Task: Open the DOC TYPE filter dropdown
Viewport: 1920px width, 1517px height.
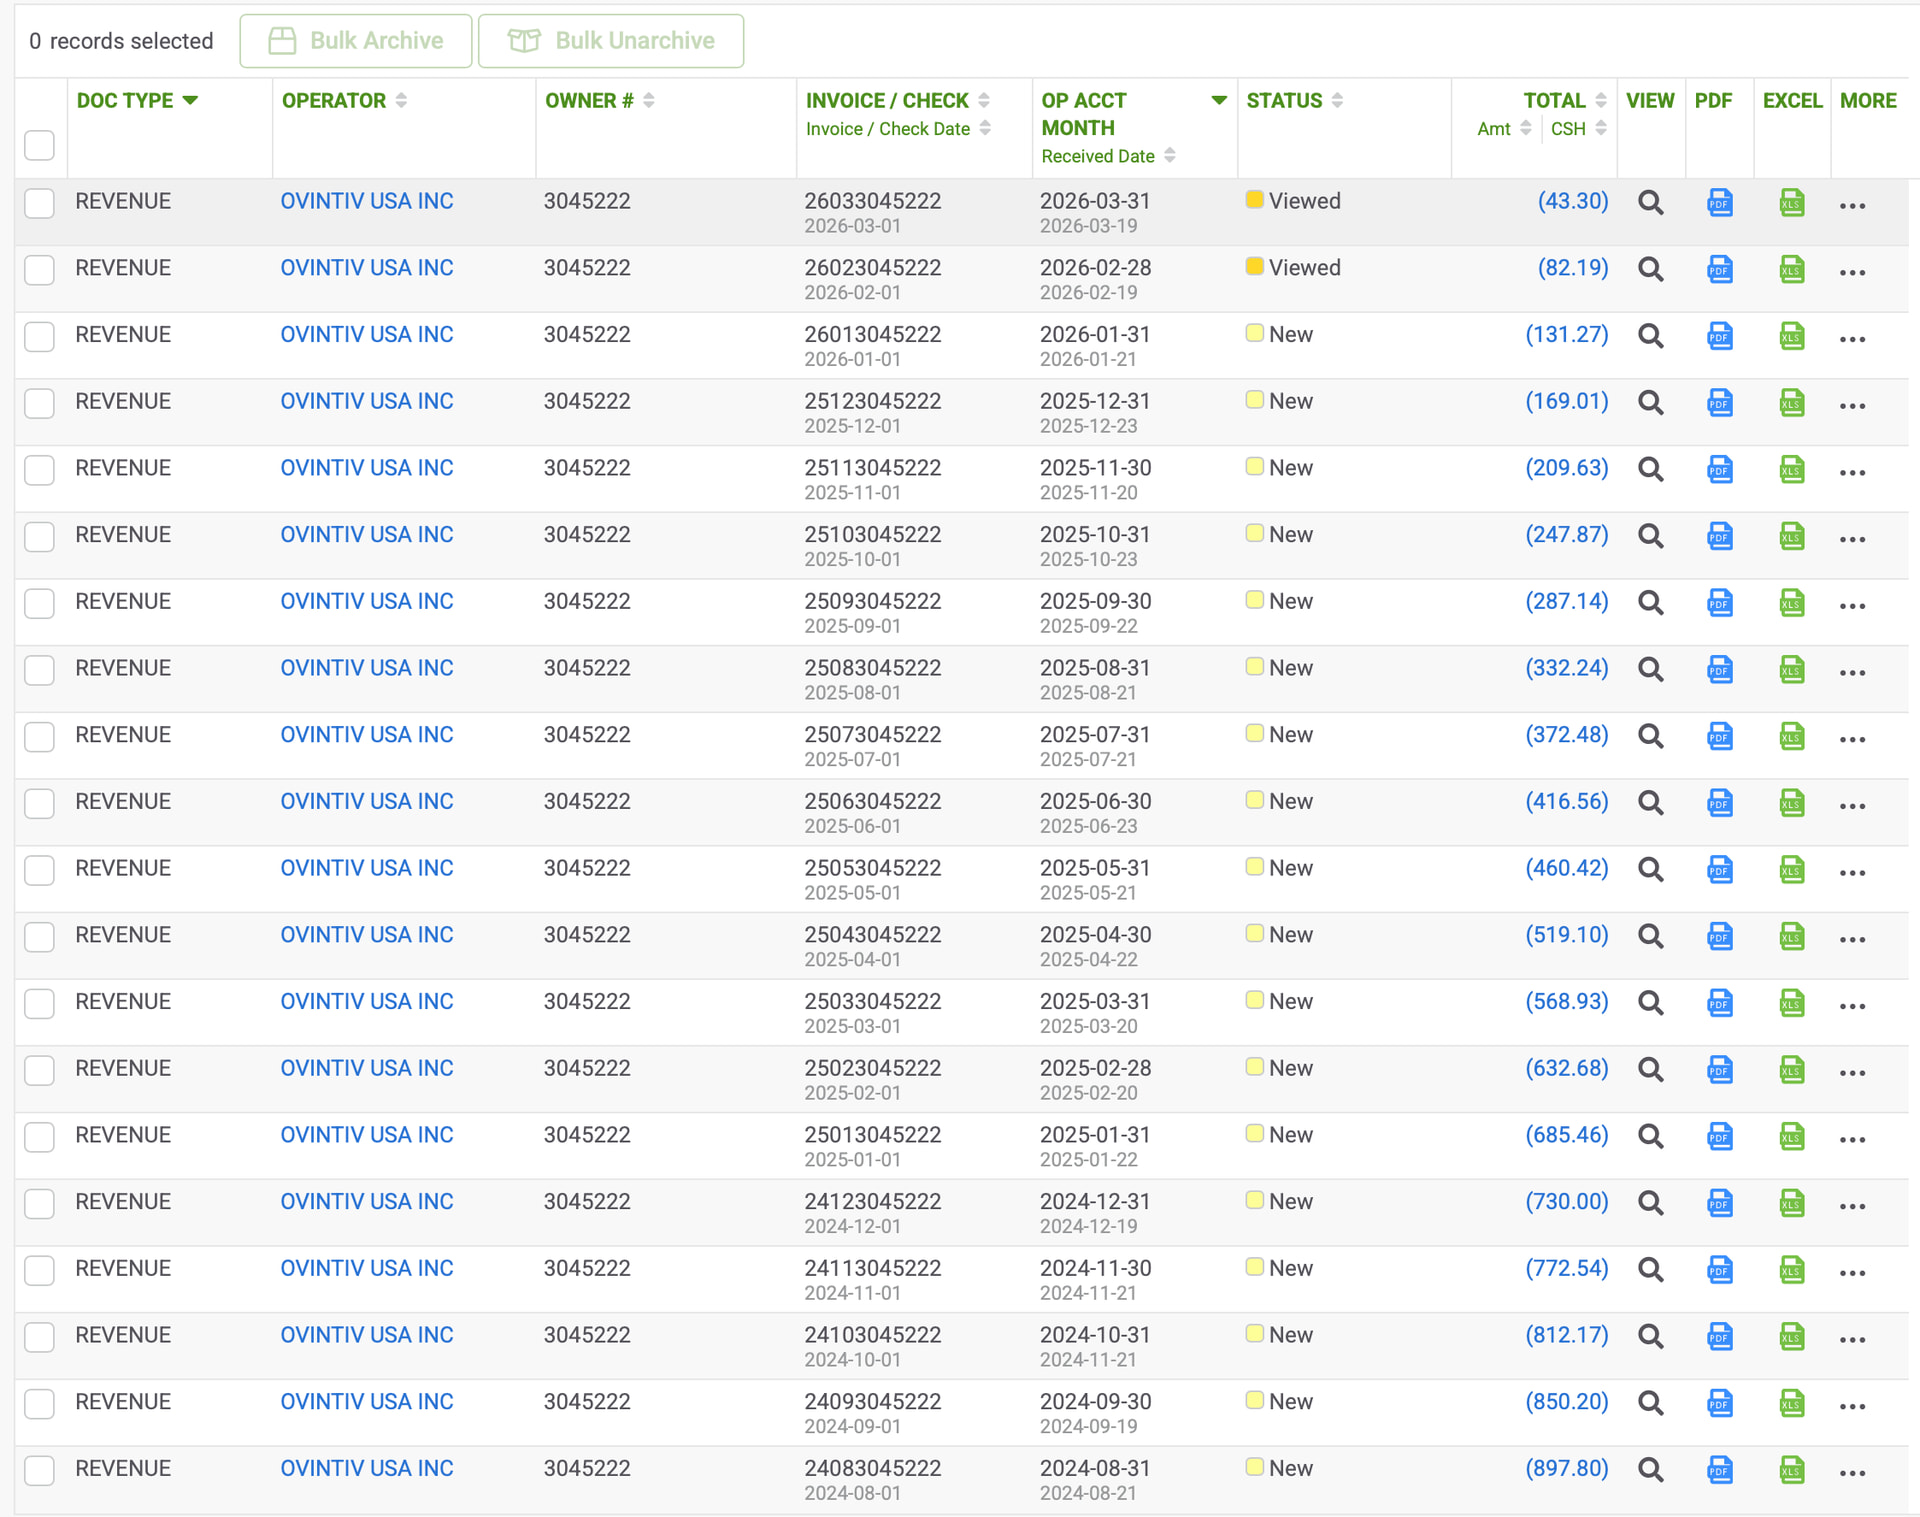Action: (190, 100)
